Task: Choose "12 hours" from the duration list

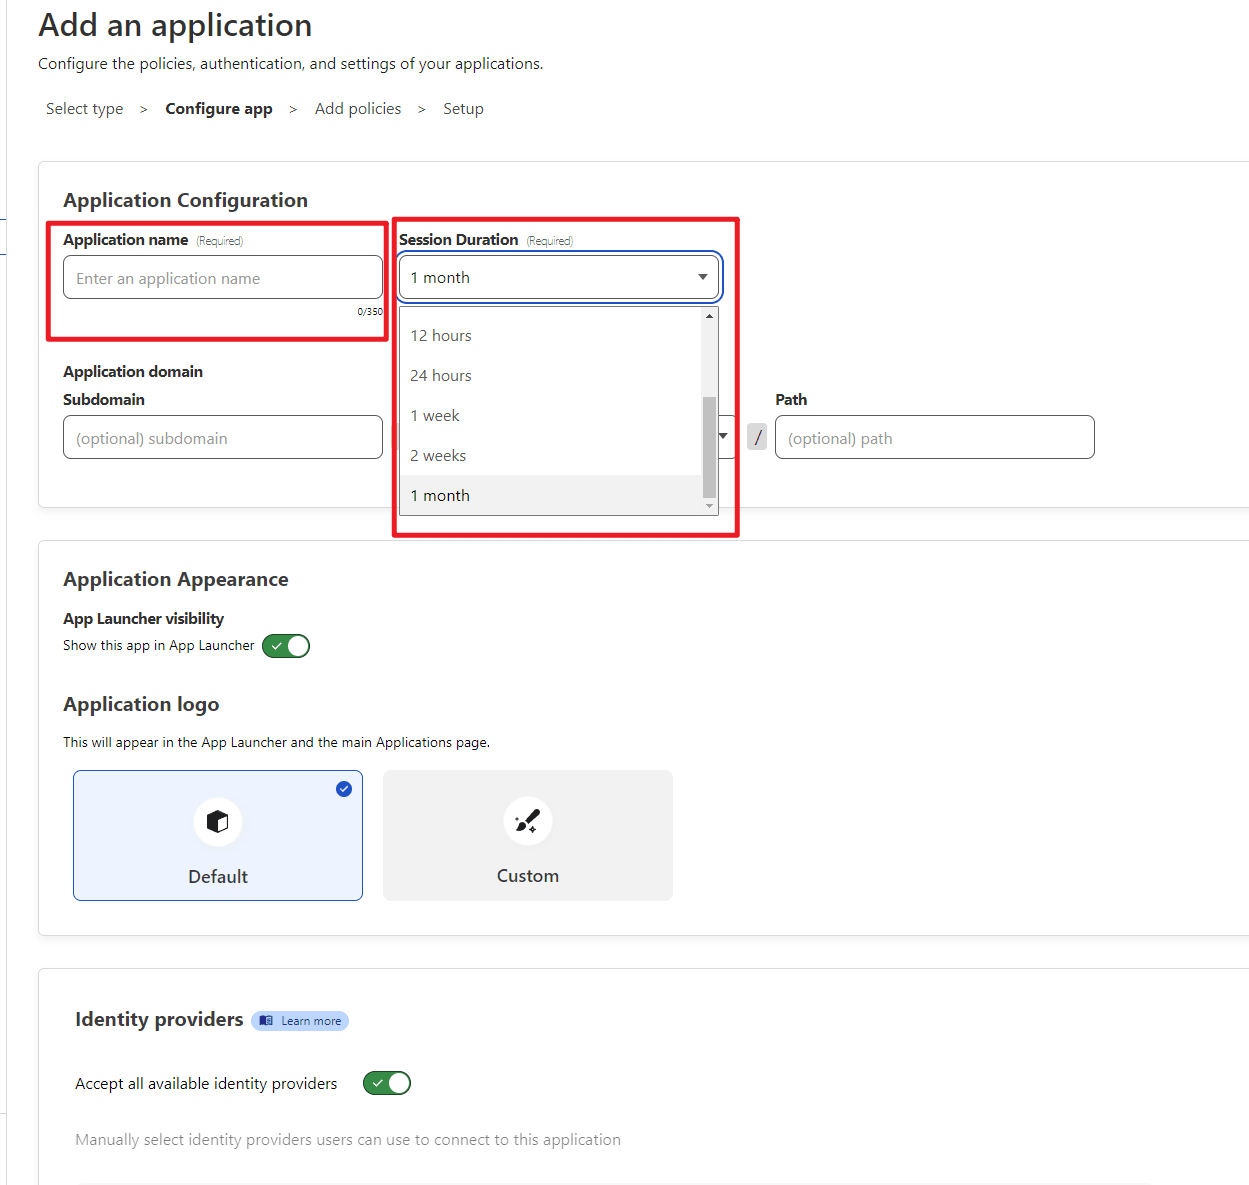Action: pyautogui.click(x=440, y=335)
